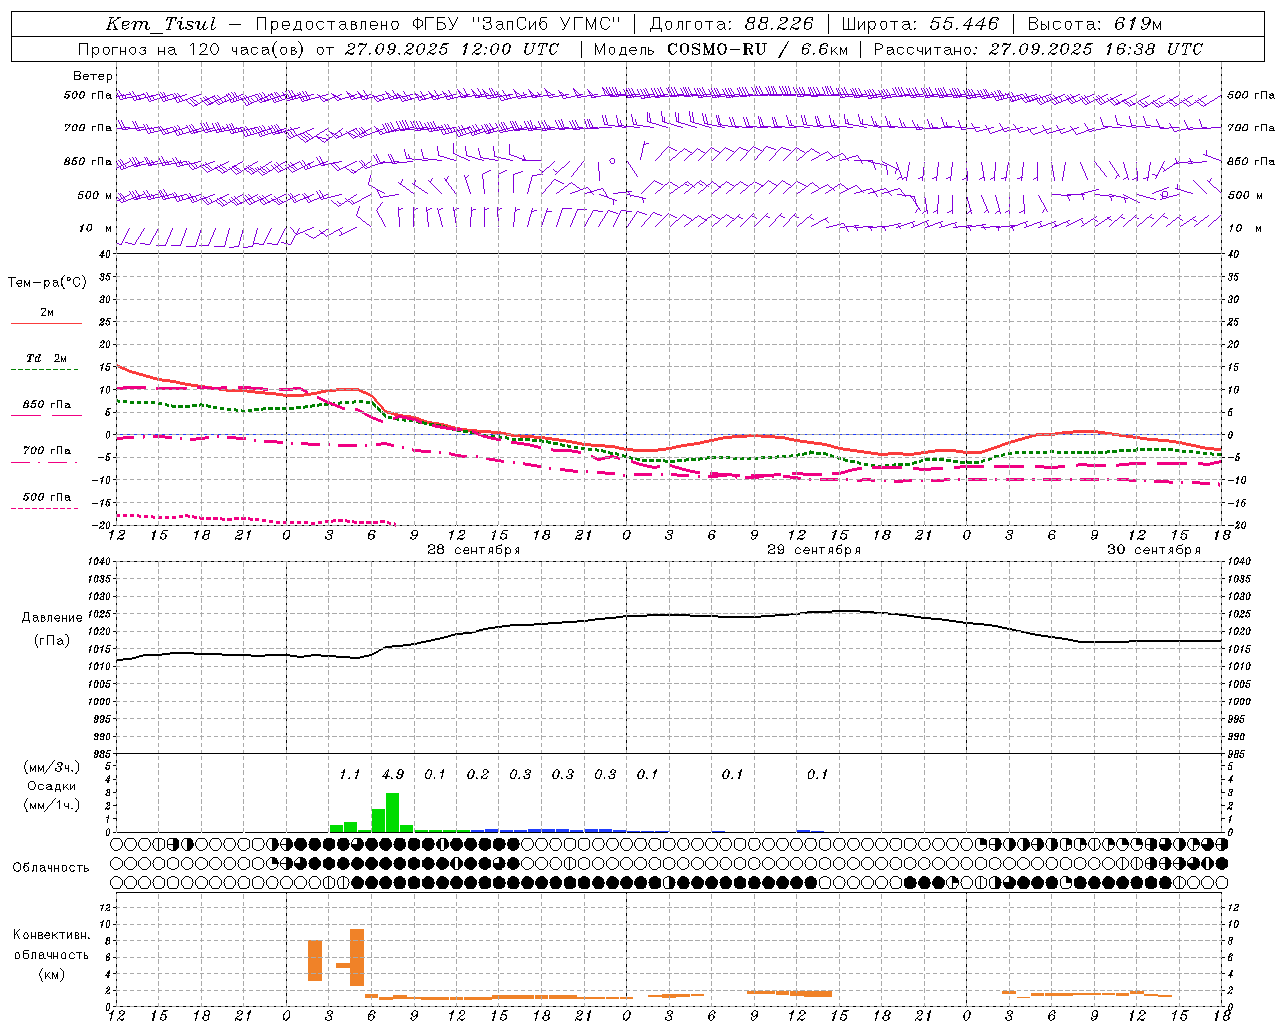Click the 'Тем-ра(°C)' temperature axis label
Viewport: 1280px width, 1024px height.
click(47, 283)
